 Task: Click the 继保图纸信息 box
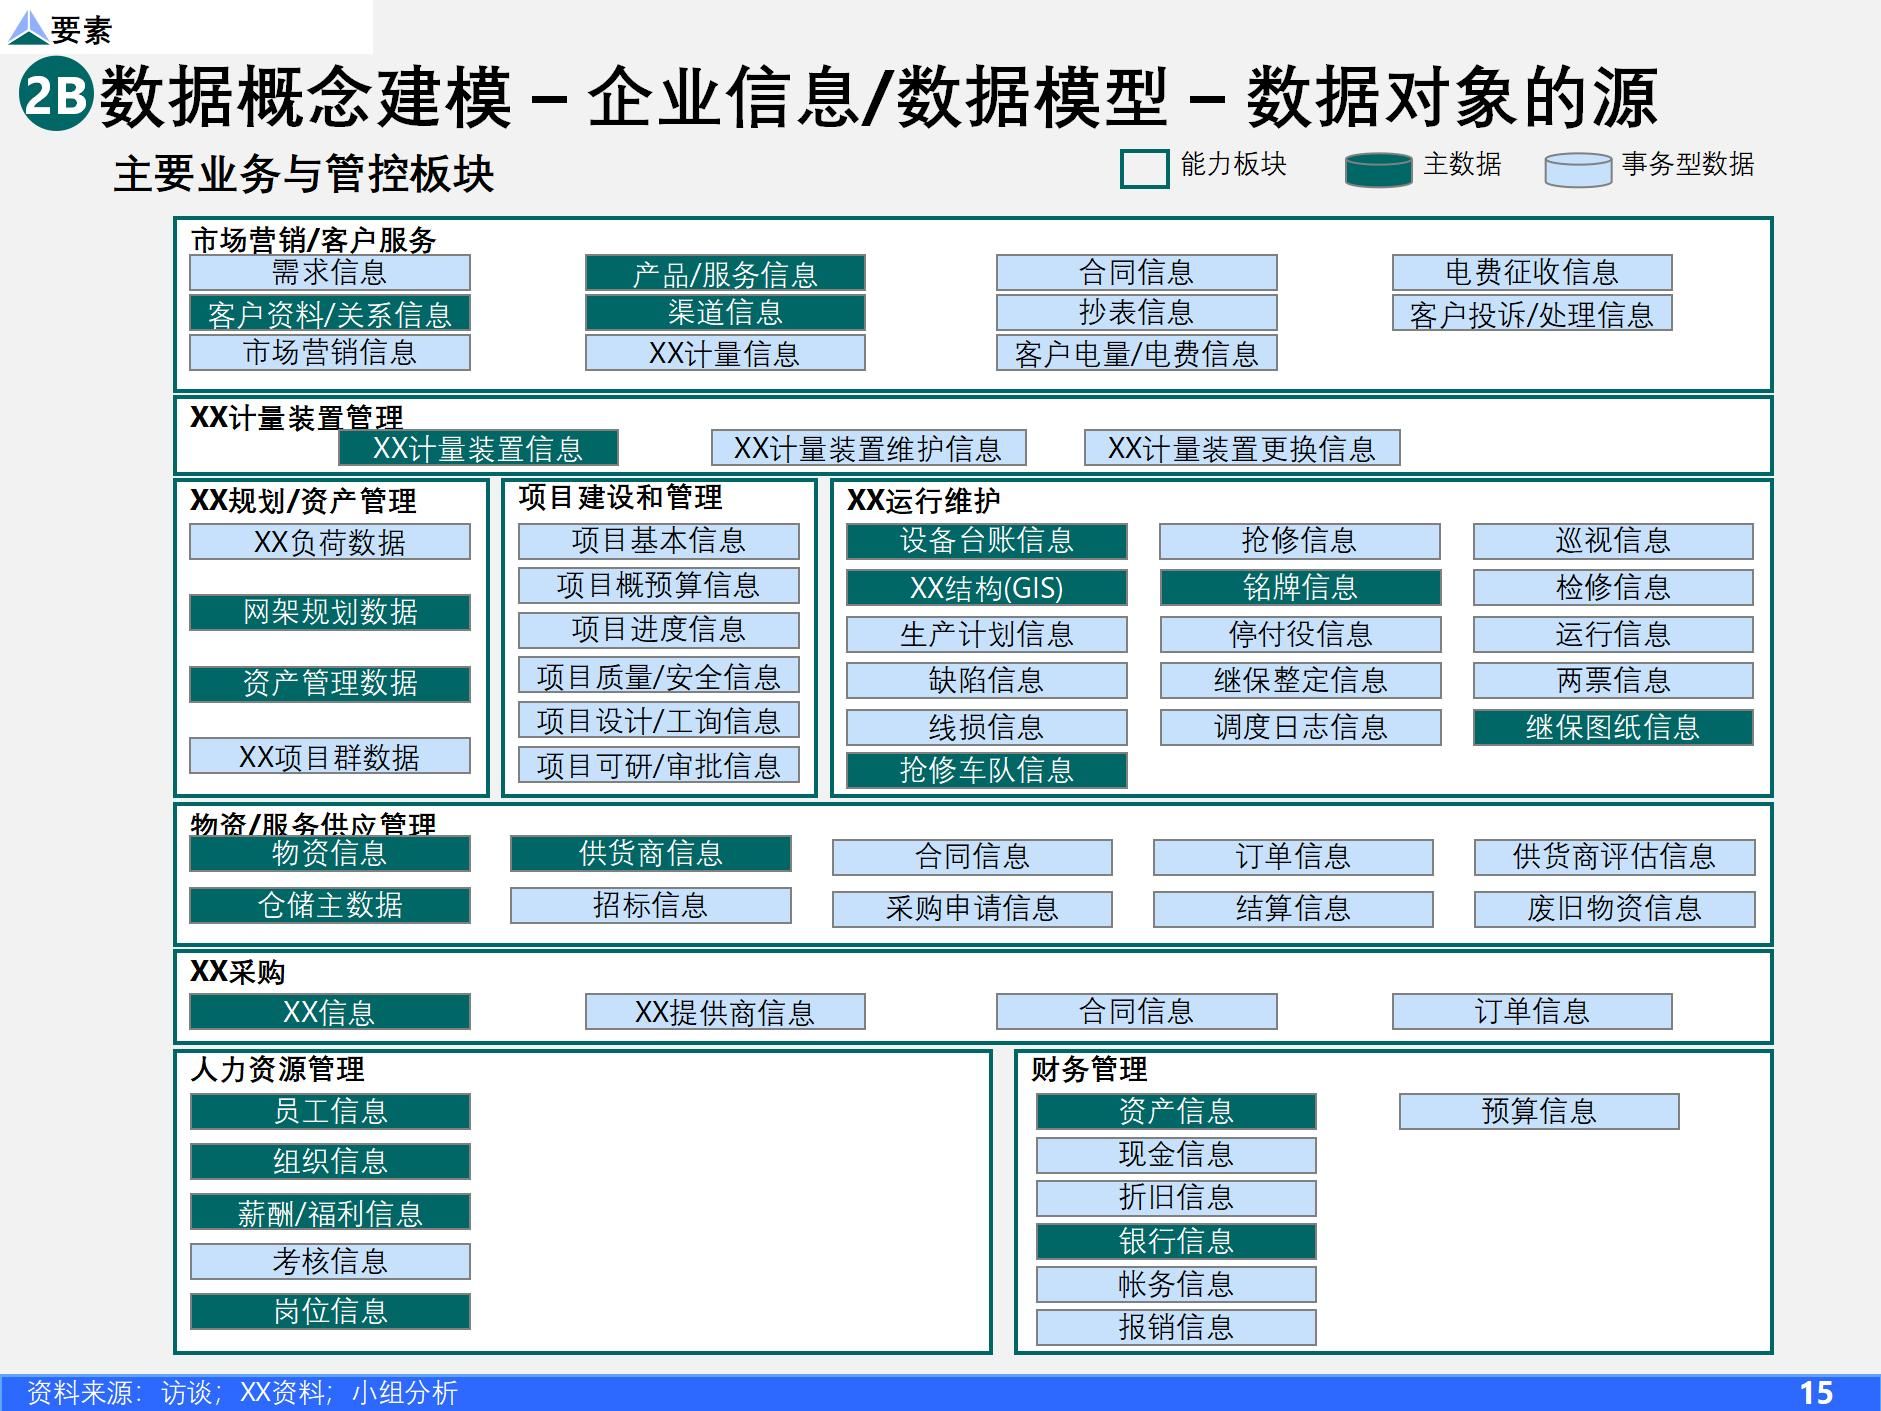[1613, 727]
